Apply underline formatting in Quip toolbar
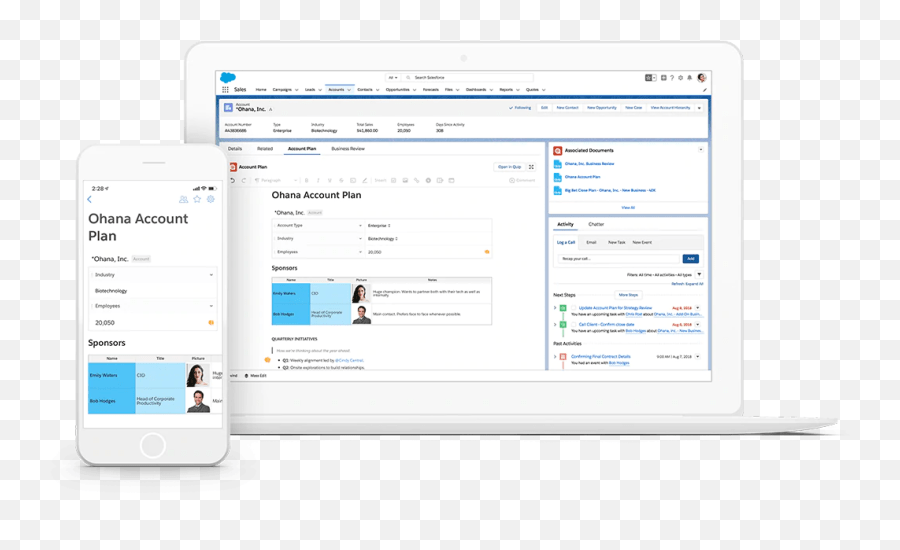 coord(329,180)
